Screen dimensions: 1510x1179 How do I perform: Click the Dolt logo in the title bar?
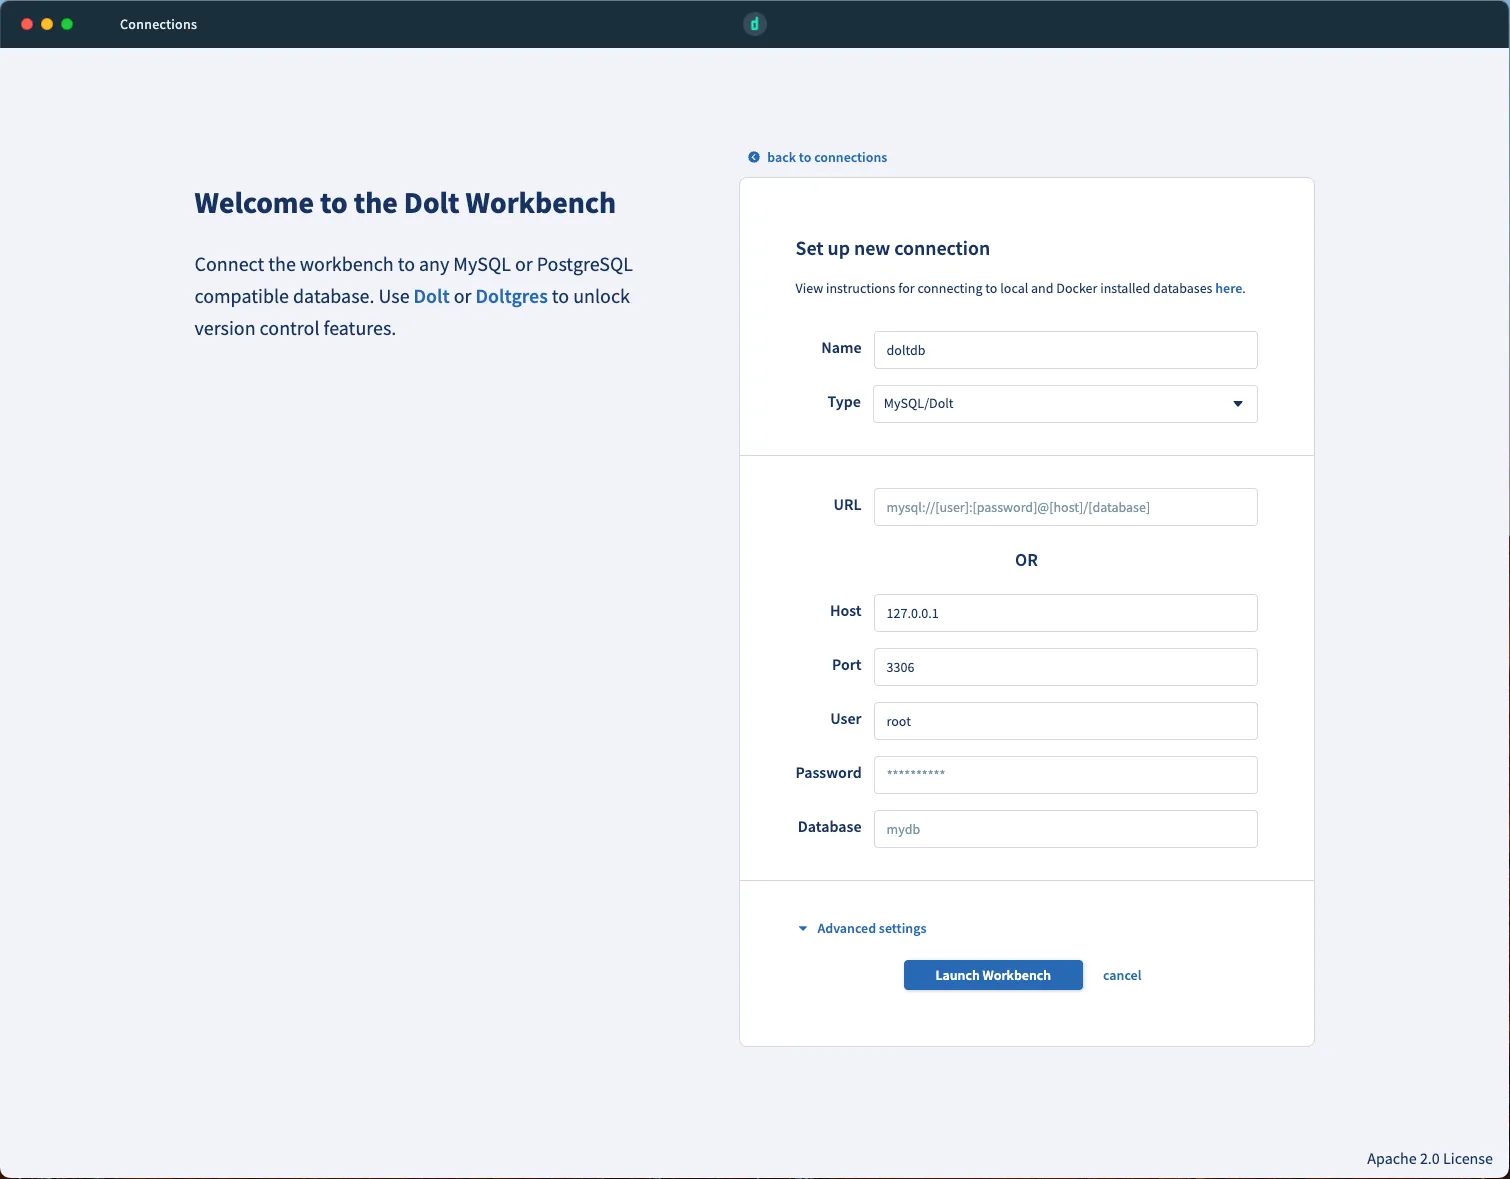(x=755, y=23)
